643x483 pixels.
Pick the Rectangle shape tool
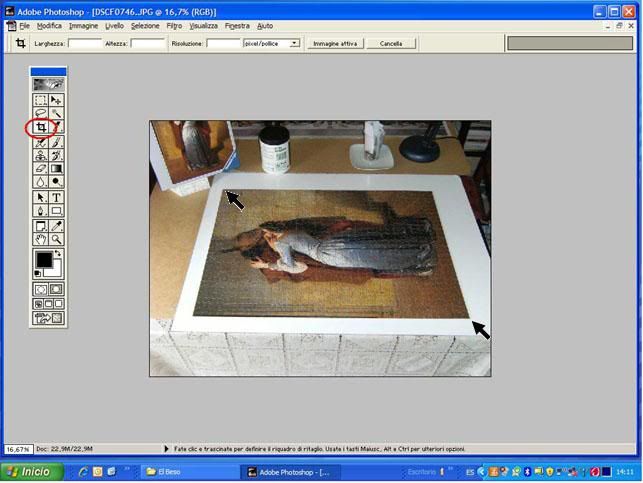coord(56,211)
